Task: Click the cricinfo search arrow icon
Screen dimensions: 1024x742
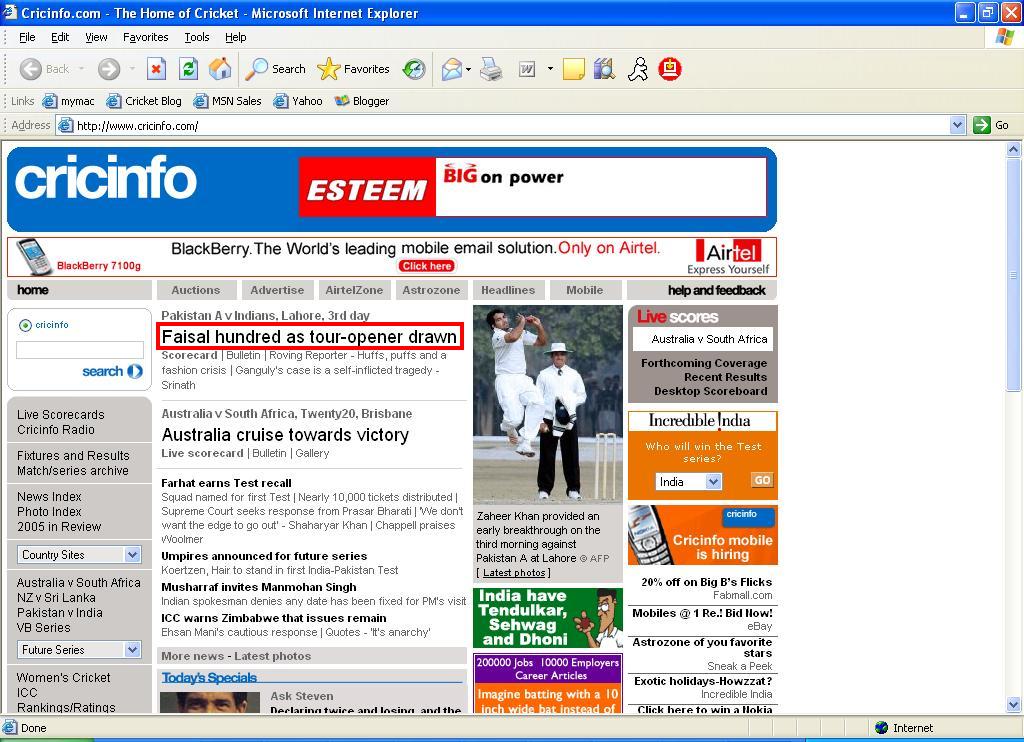Action: [135, 371]
